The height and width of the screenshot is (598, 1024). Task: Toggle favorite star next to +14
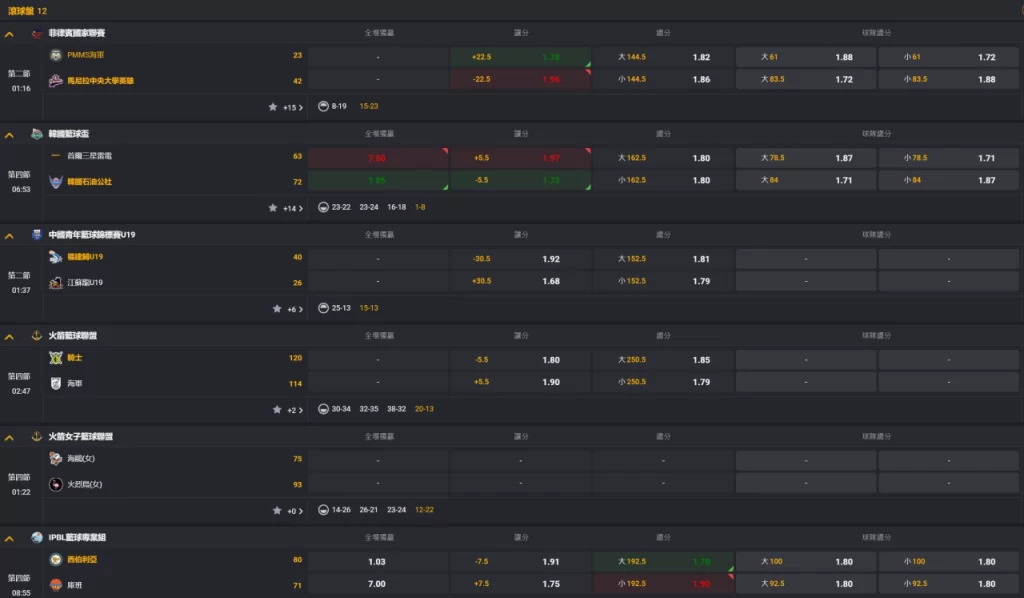(273, 208)
